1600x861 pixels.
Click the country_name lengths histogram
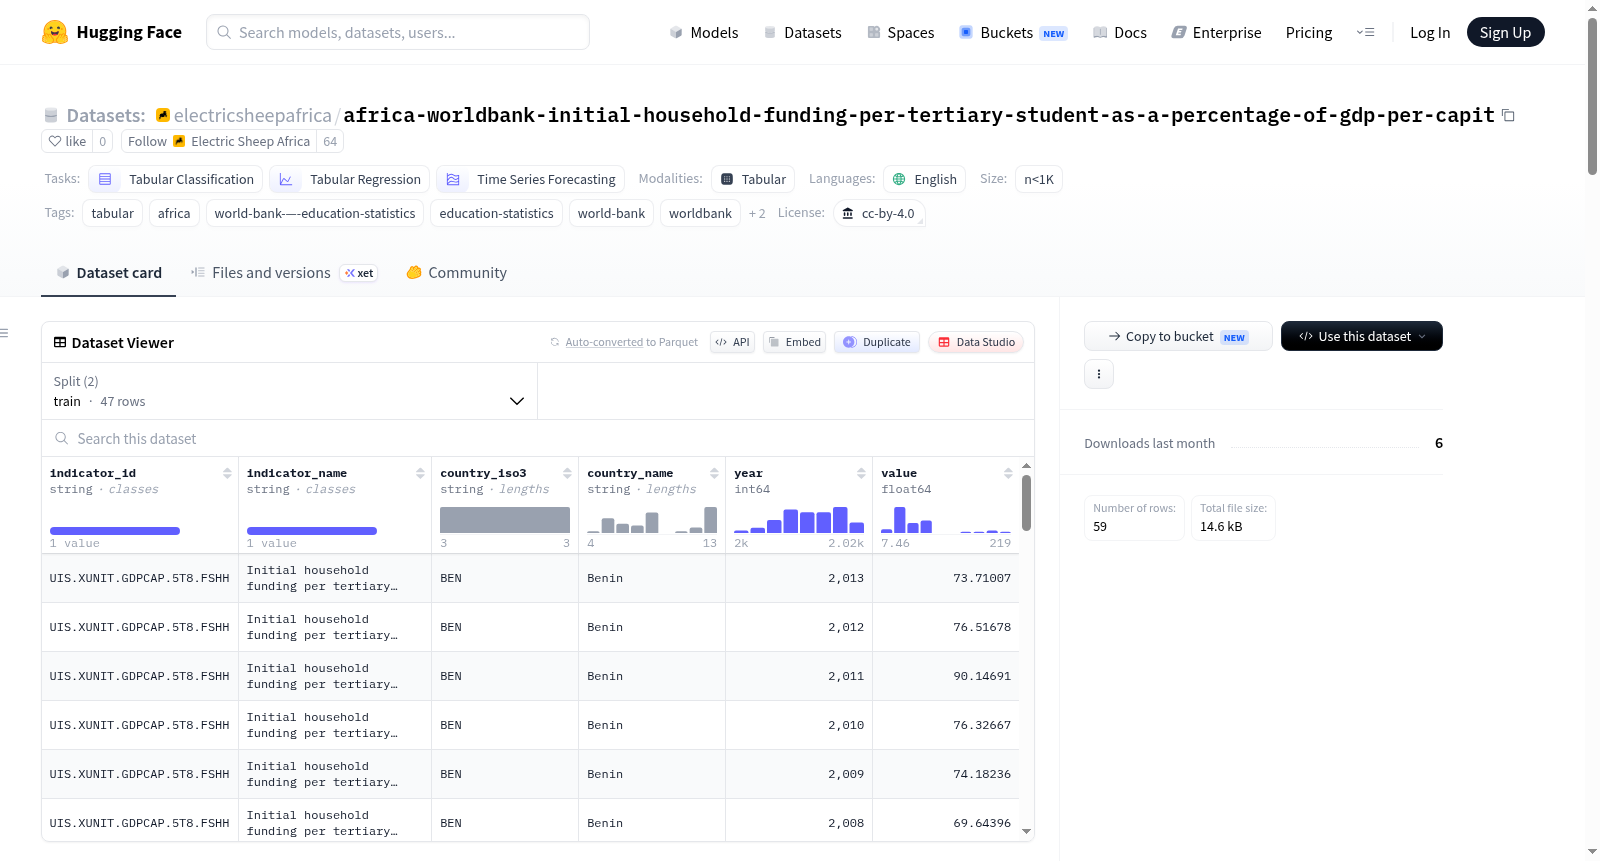click(652, 520)
